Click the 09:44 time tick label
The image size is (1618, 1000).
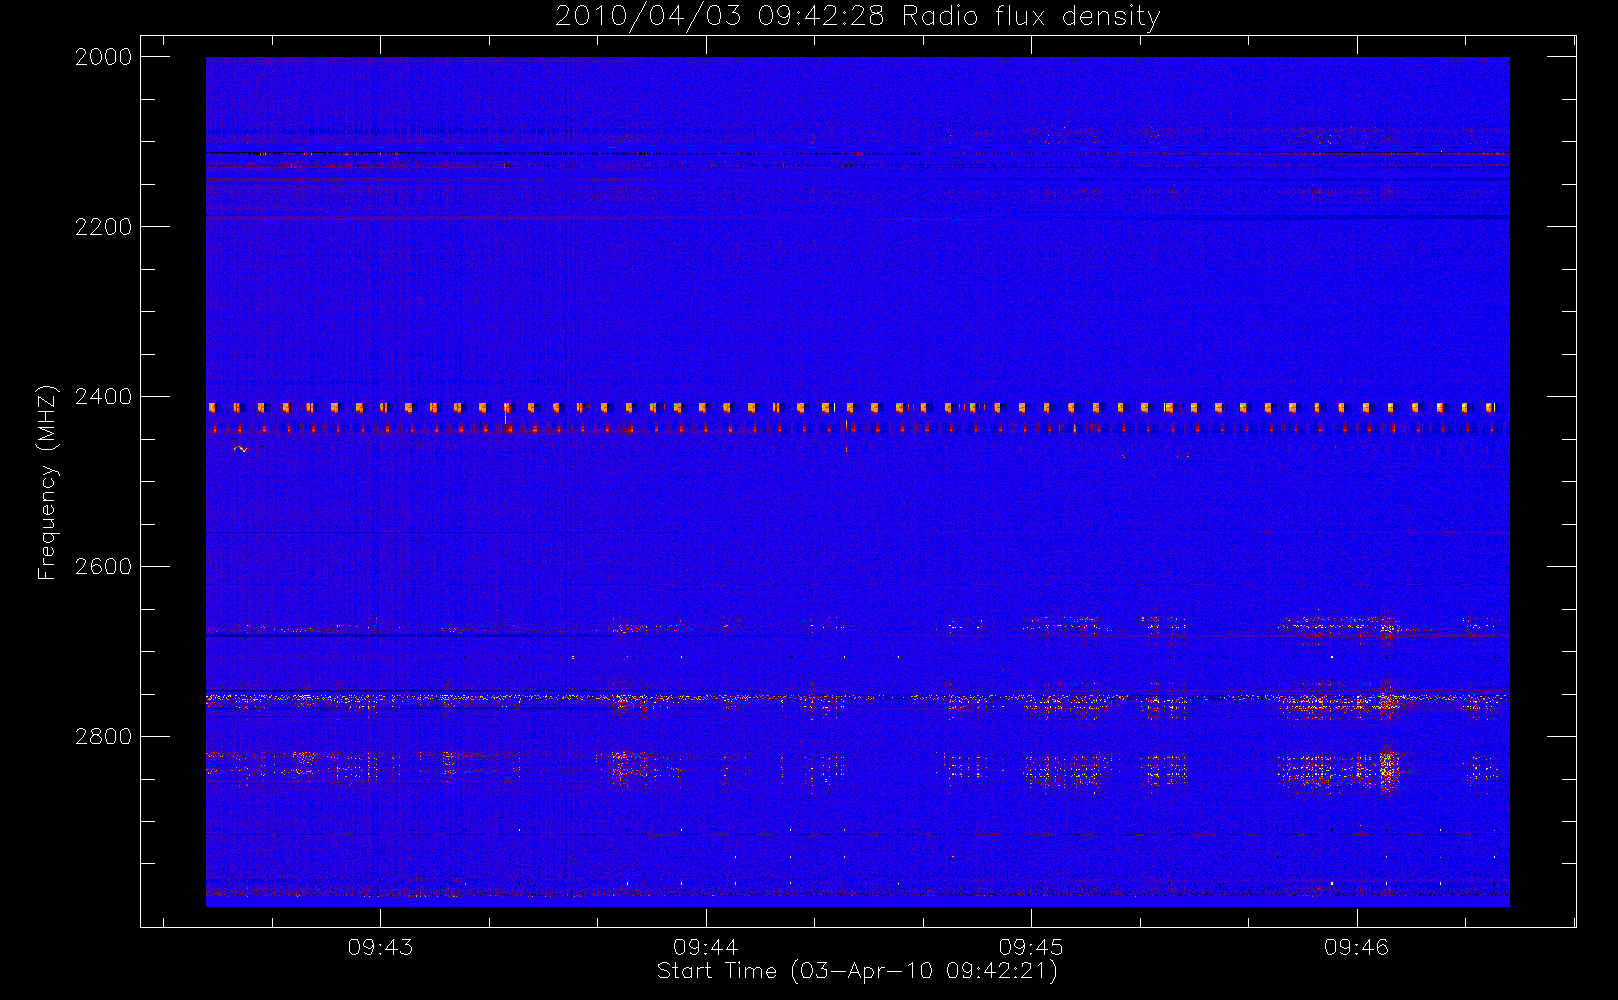[706, 947]
